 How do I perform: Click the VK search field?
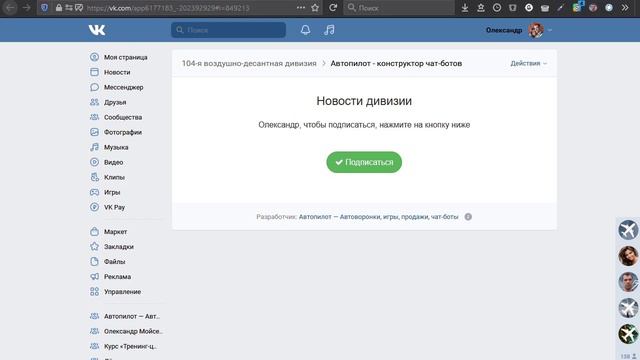coord(228,30)
